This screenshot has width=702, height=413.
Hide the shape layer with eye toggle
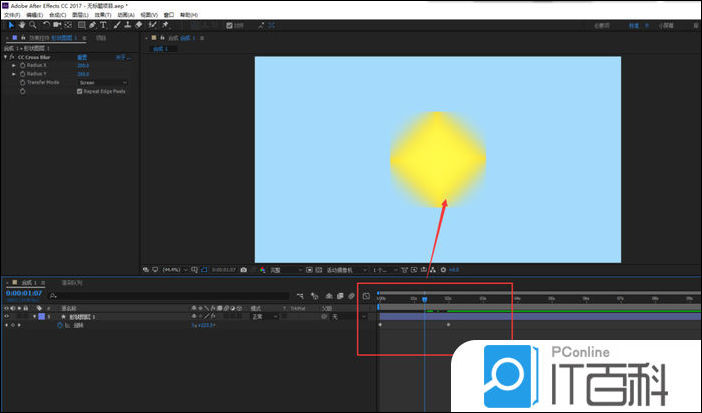tap(7, 317)
